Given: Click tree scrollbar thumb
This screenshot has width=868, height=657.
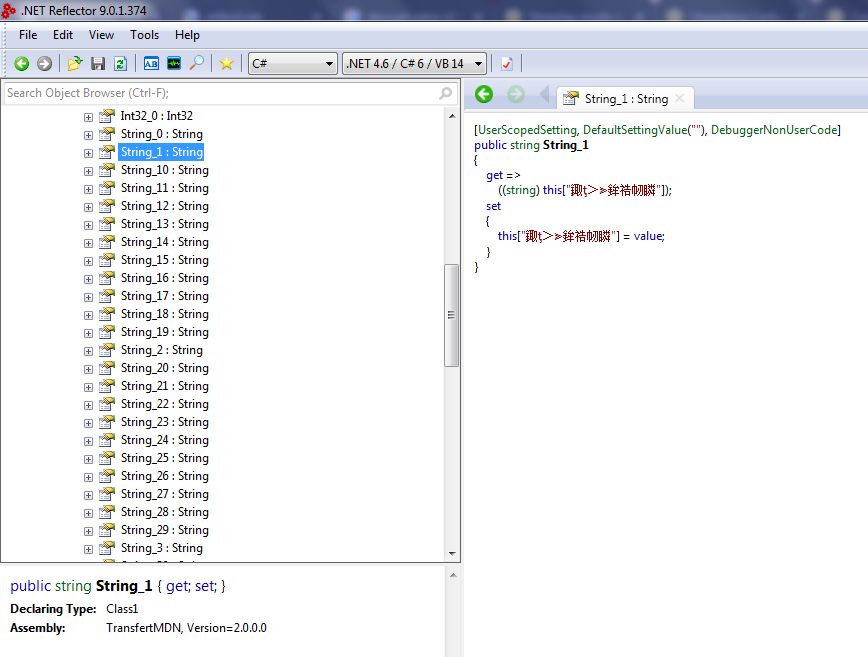Looking at the screenshot, I should (452, 315).
